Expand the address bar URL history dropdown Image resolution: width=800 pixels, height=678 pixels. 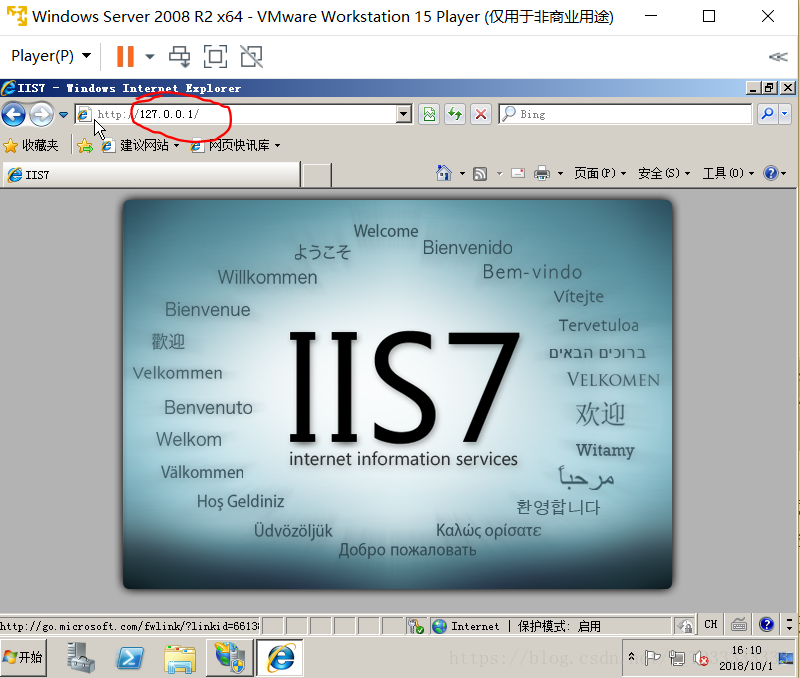tap(404, 114)
